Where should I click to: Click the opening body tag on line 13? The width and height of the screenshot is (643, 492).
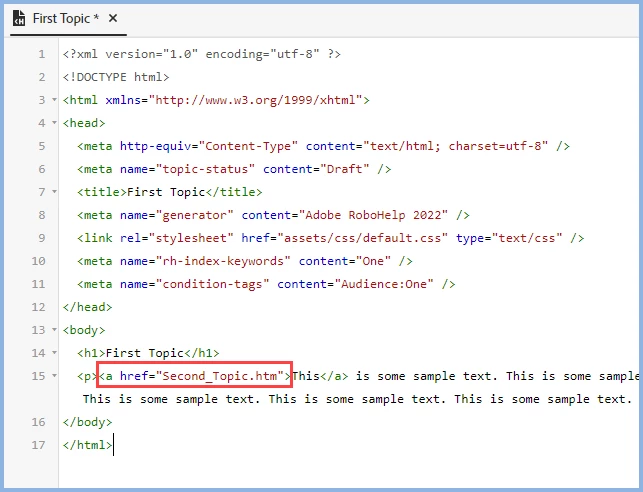click(84, 330)
